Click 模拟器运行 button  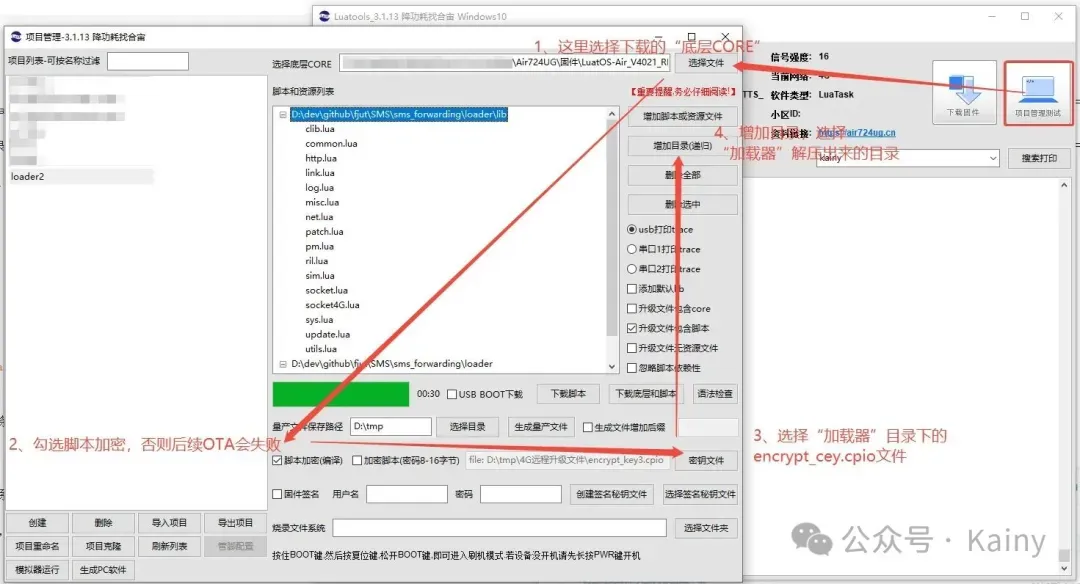tap(37, 570)
